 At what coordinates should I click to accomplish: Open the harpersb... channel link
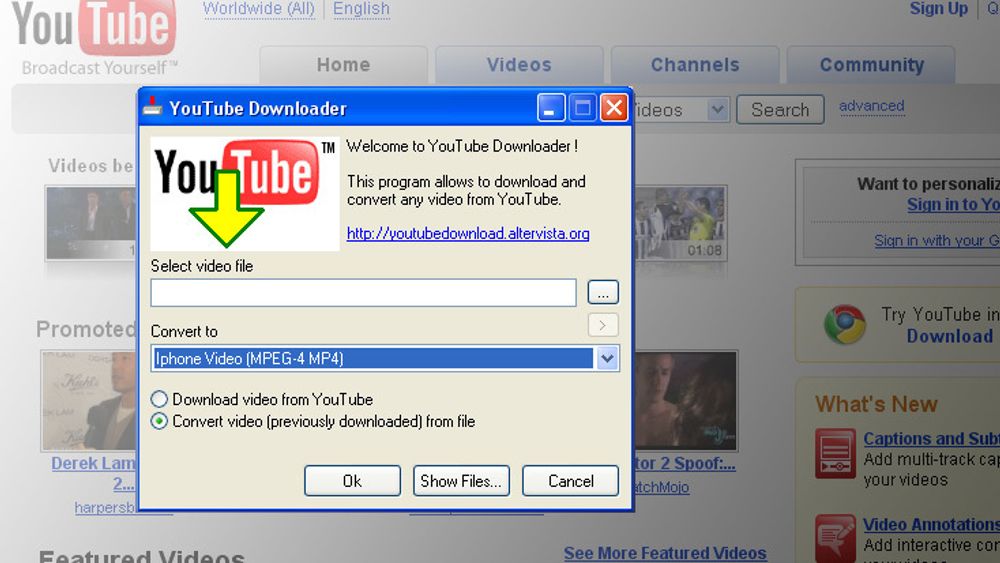[106, 508]
